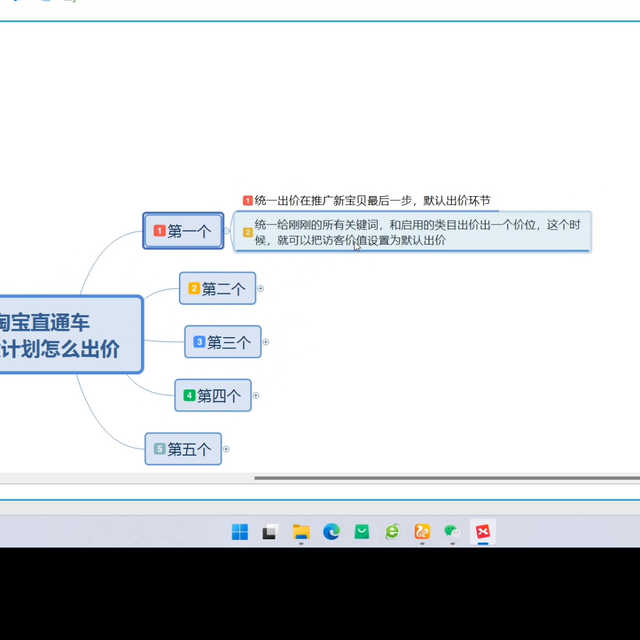Open File Explorer from the taskbar
640x640 pixels.
point(301,532)
